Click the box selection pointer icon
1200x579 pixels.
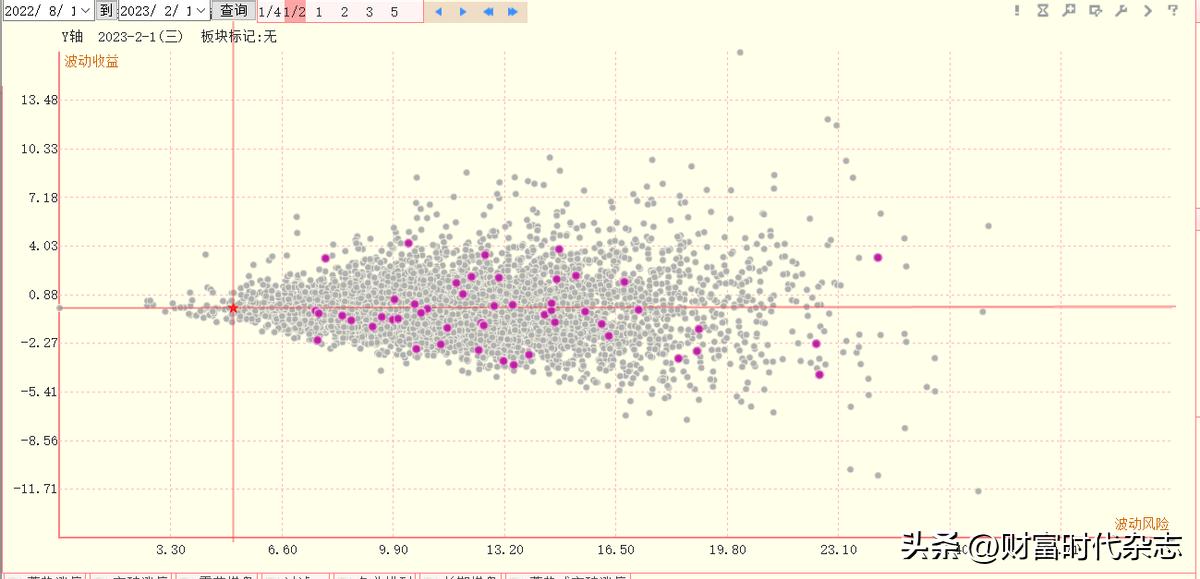(x=1095, y=11)
